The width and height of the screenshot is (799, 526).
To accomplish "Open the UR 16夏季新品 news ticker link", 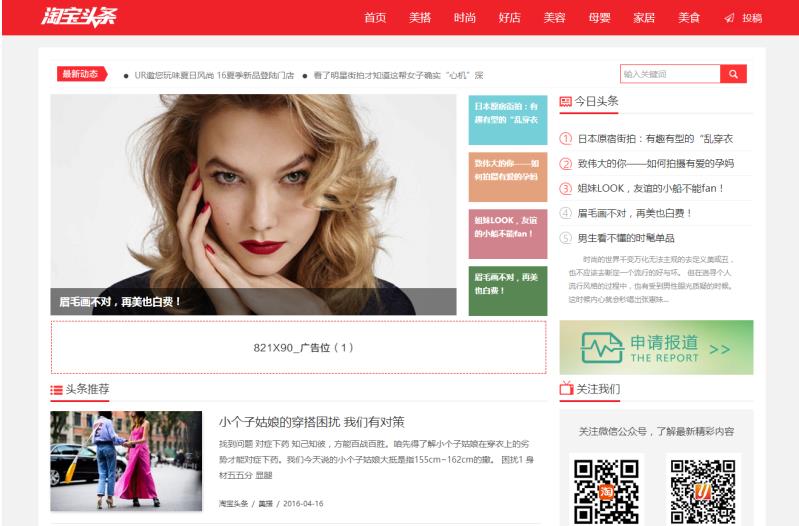I will [214, 75].
